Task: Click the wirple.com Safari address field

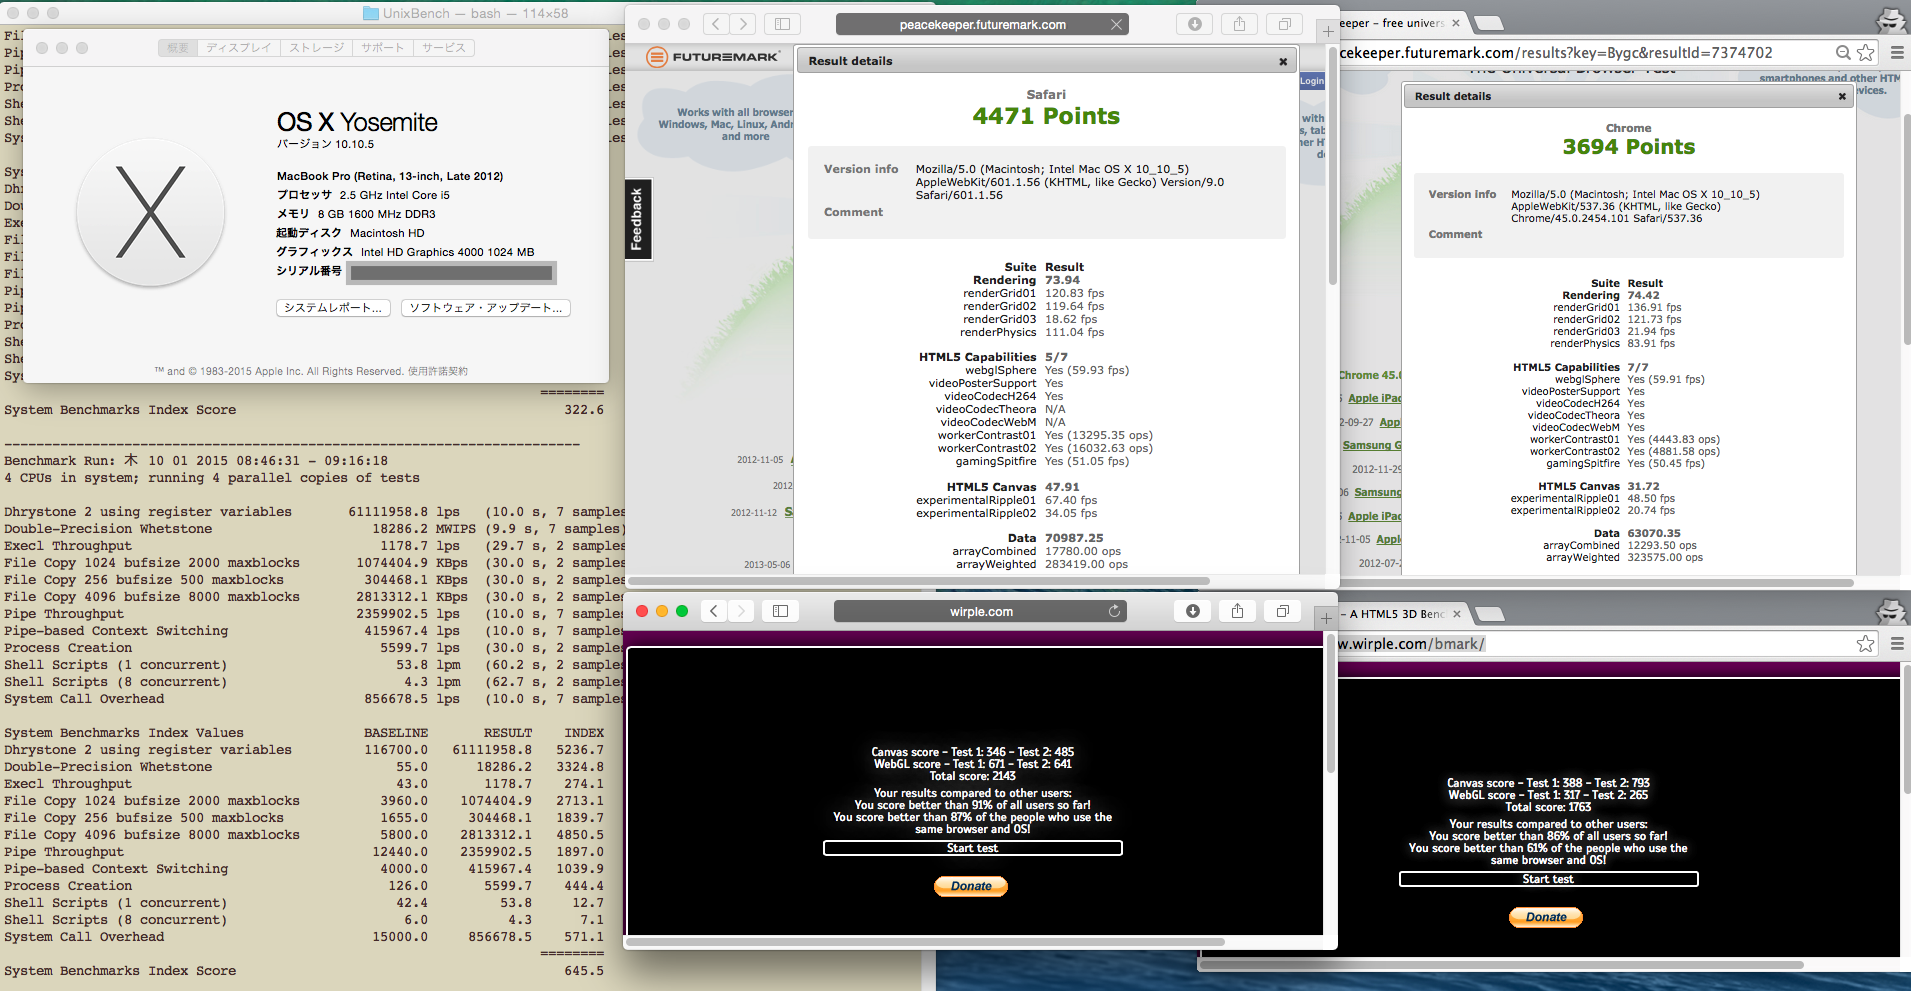Action: (980, 612)
